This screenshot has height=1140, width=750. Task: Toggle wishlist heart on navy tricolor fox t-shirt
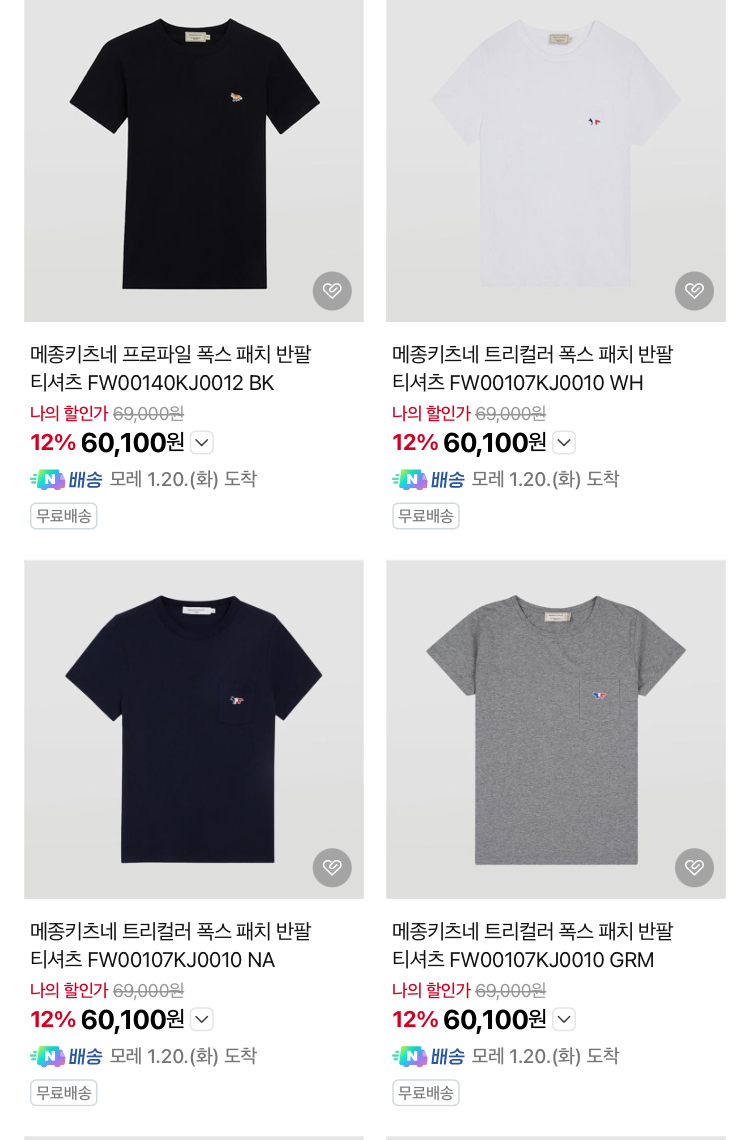[332, 867]
